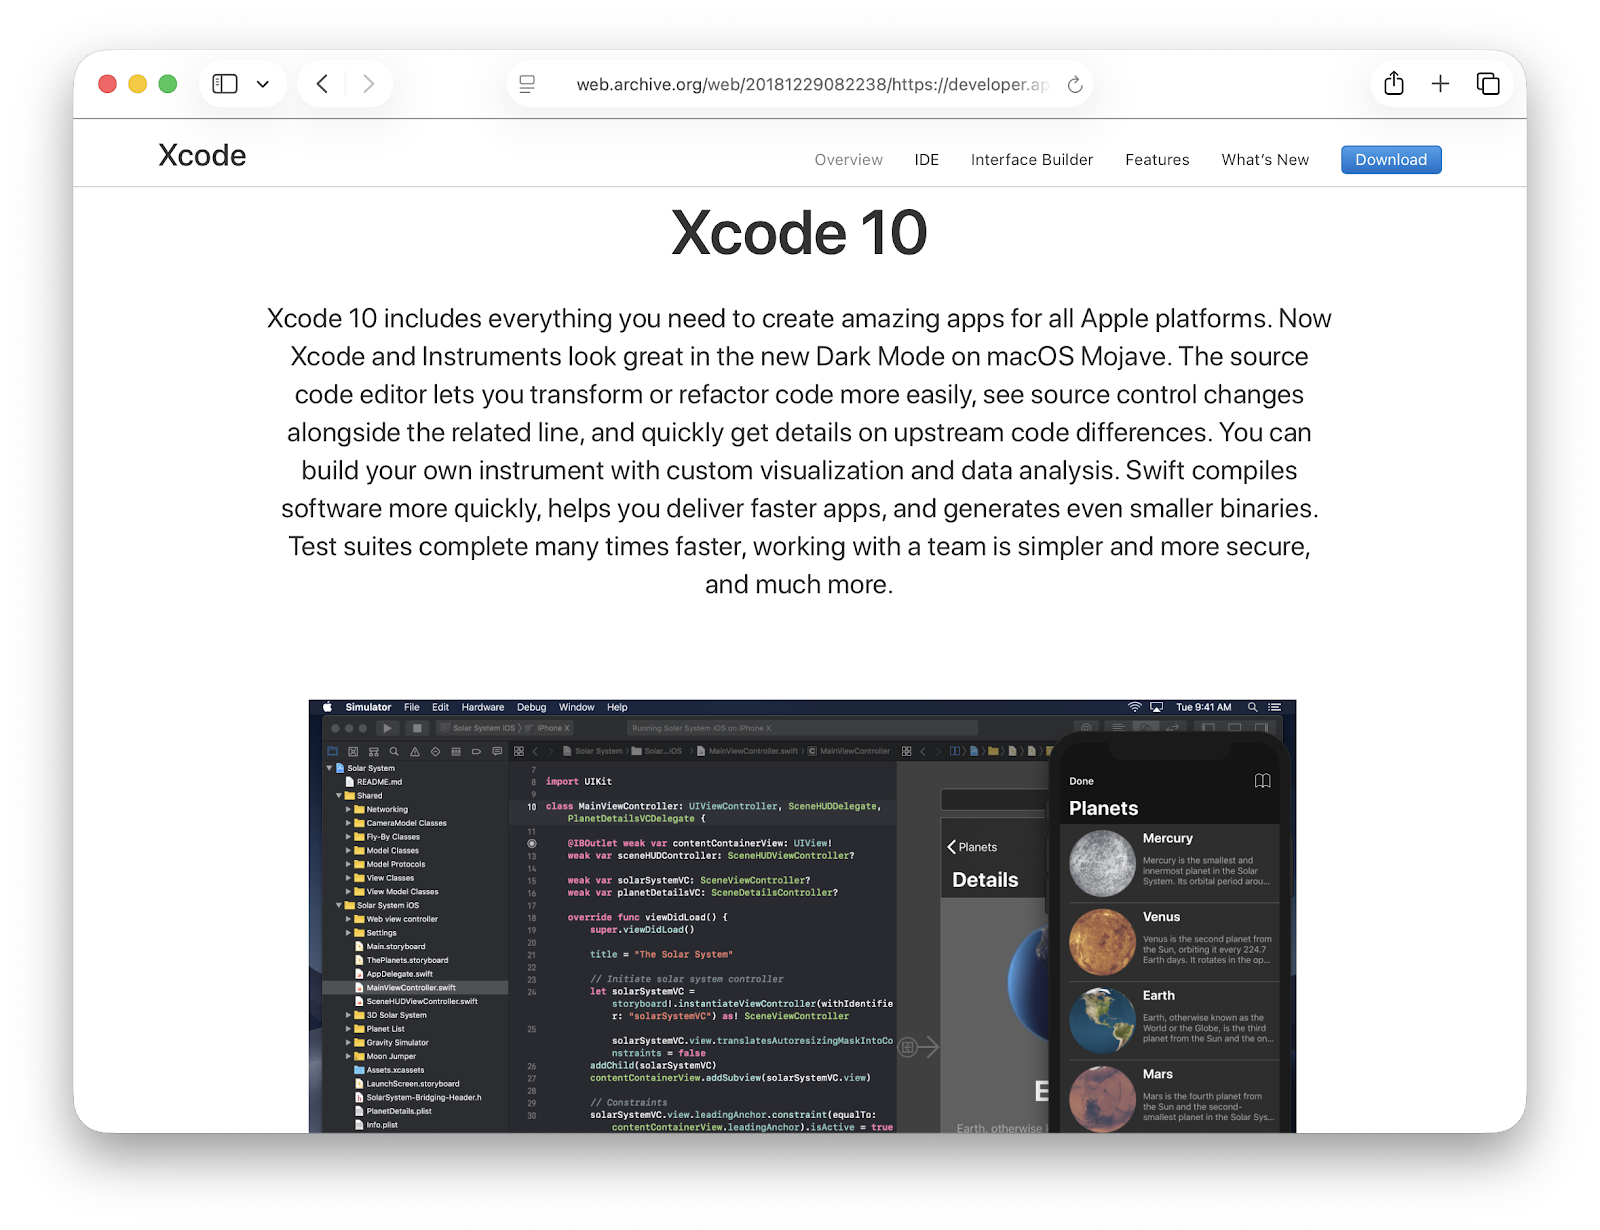The image size is (1600, 1230).
Task: Click the Apple logo in the pictured menu bar
Action: (327, 707)
